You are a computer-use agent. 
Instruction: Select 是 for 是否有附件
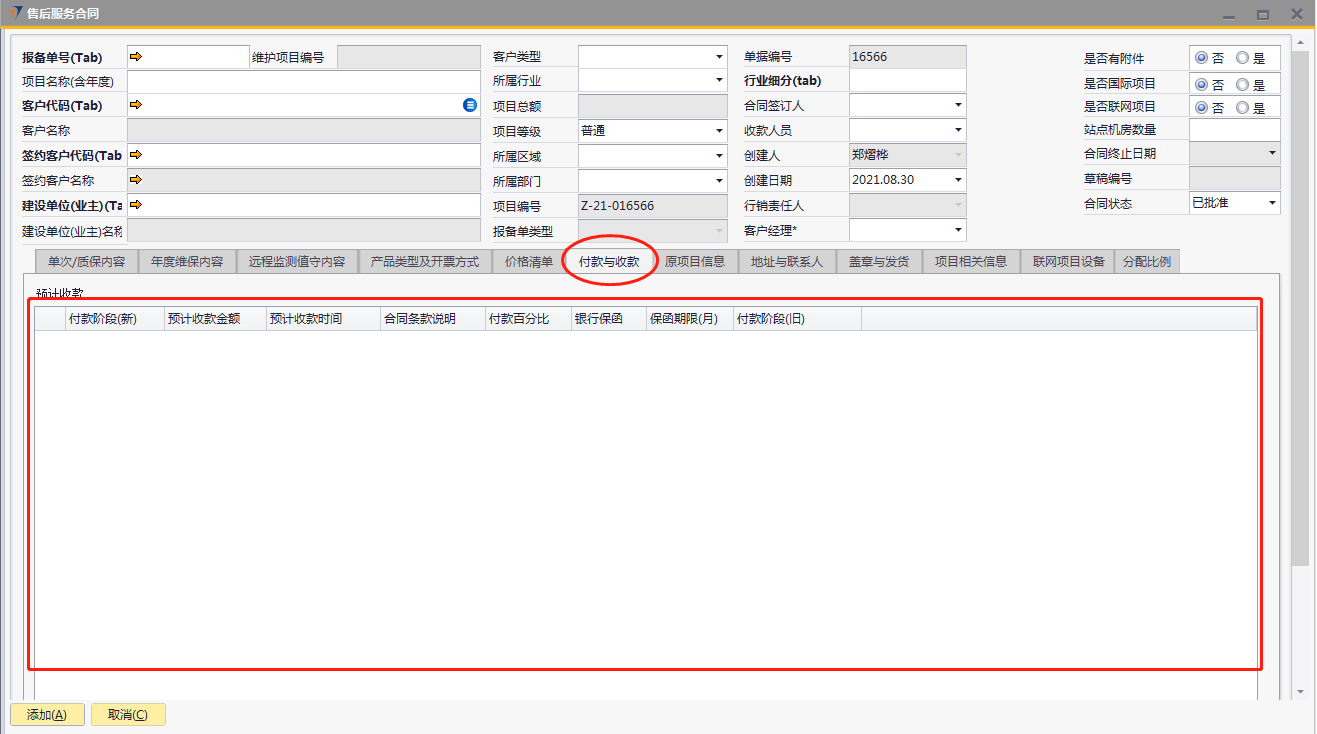(1243, 59)
